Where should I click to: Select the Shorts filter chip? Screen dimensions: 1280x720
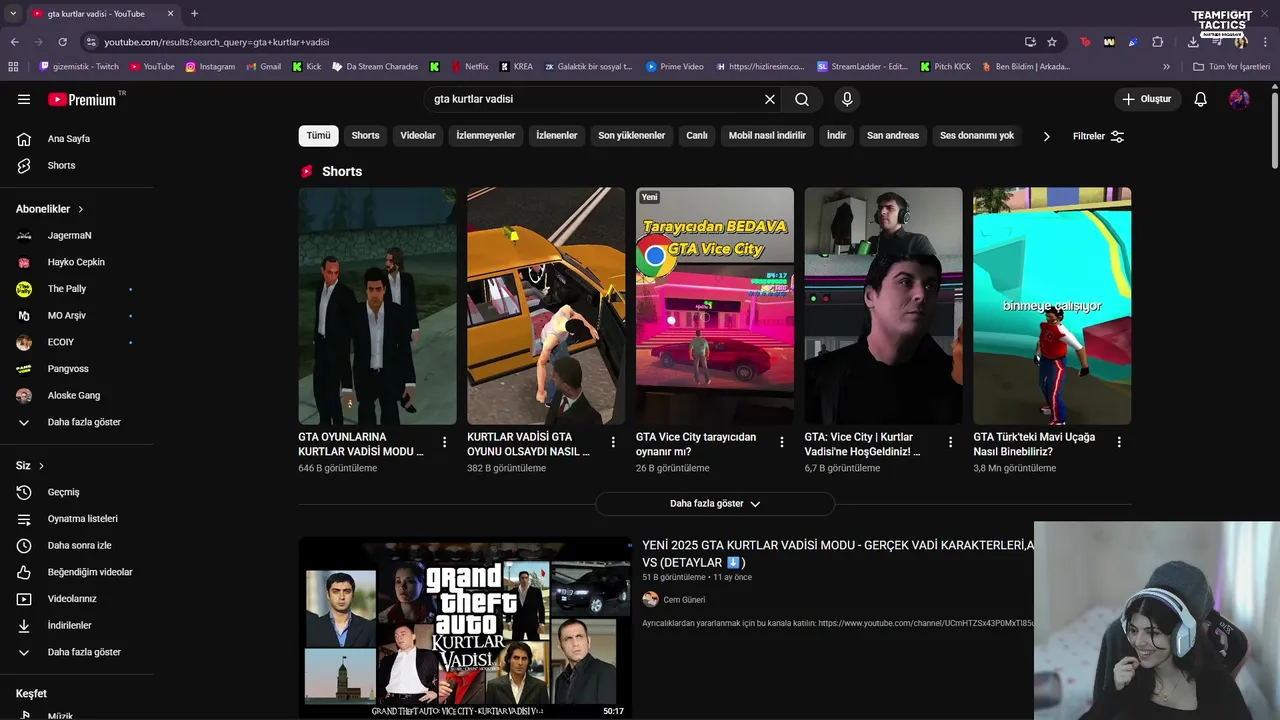pos(365,136)
